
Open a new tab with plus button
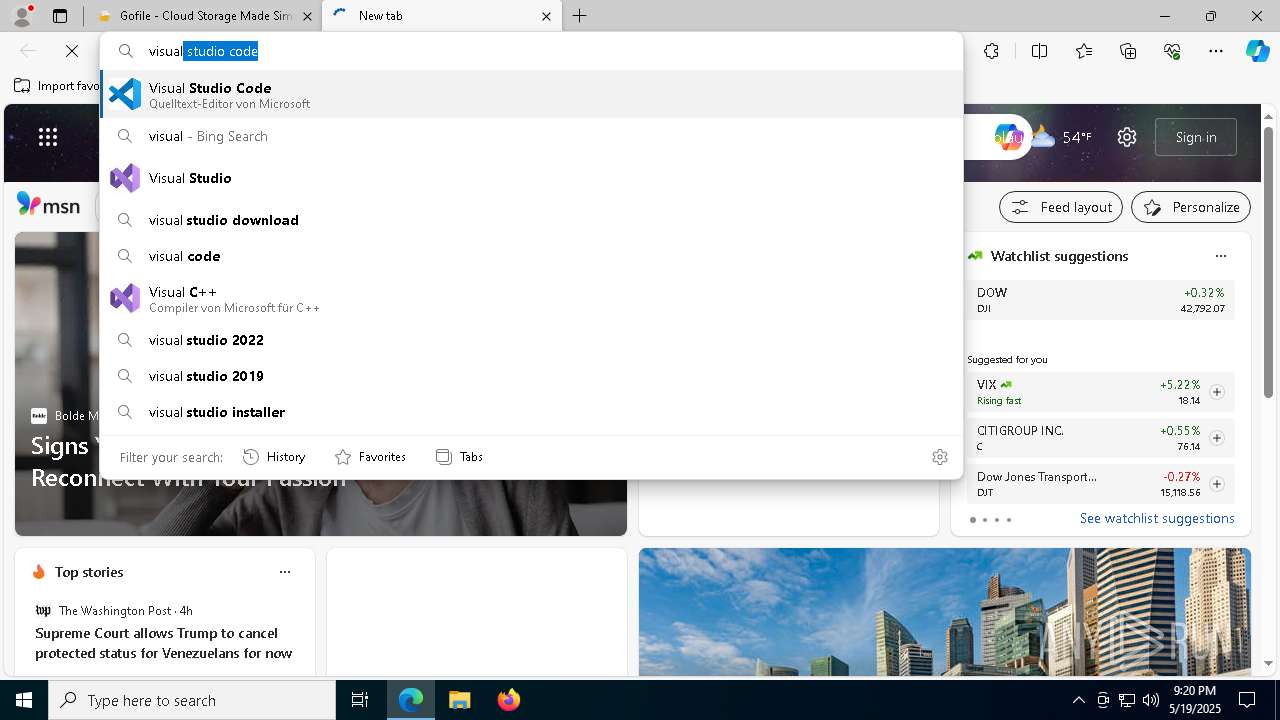[579, 16]
